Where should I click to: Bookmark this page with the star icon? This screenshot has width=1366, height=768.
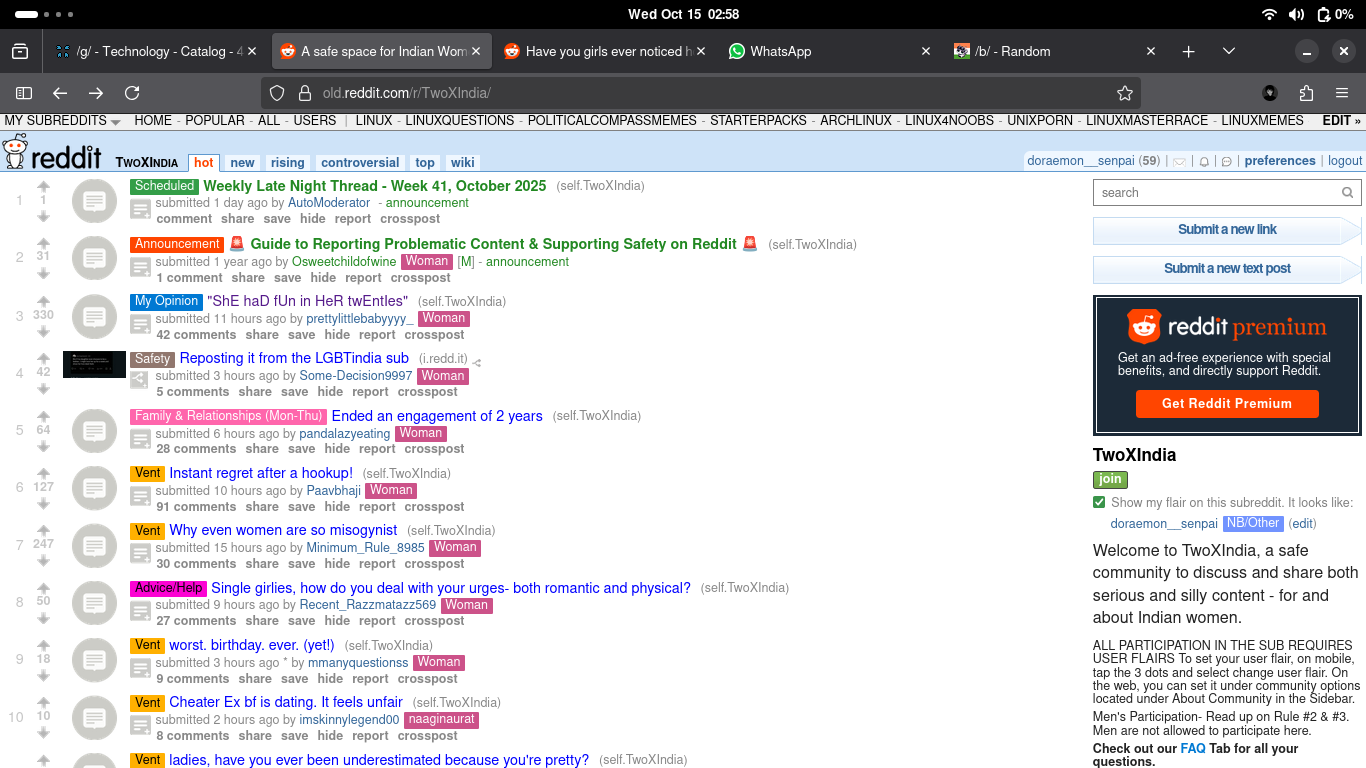click(x=1125, y=93)
